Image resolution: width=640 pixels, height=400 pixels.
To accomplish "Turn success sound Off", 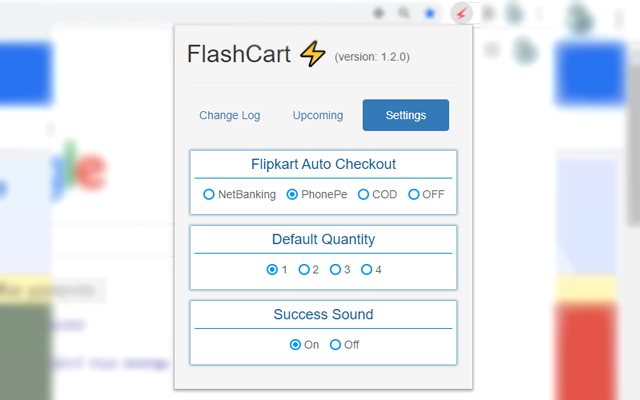I will [x=335, y=344].
